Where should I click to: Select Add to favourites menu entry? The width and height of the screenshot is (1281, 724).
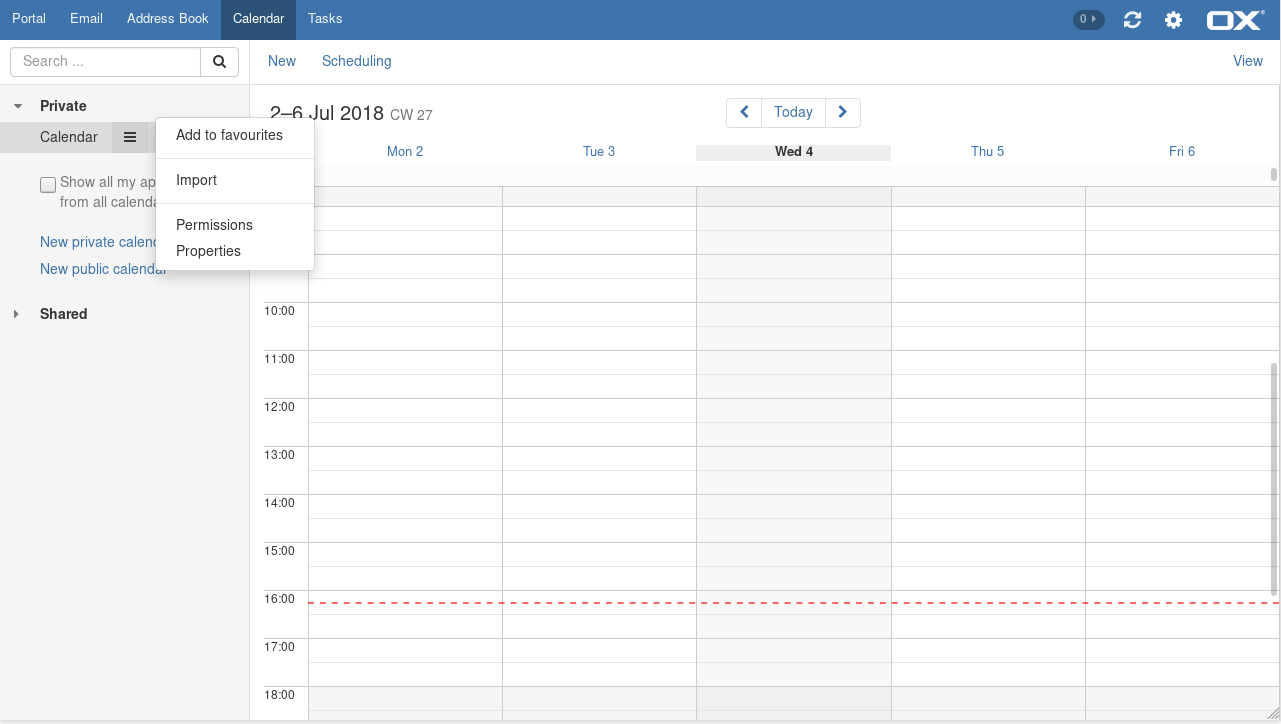point(229,135)
